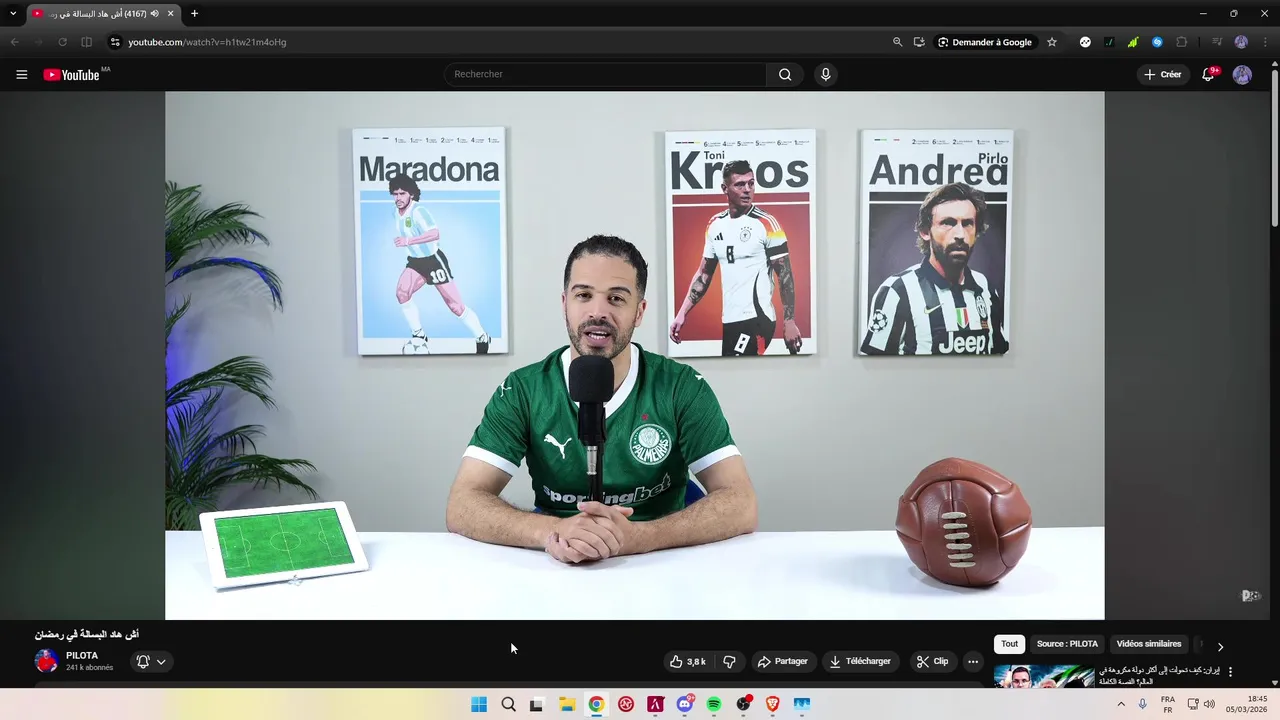1280x720 pixels.
Task: Go to the YouTube home logo
Action: click(72, 74)
